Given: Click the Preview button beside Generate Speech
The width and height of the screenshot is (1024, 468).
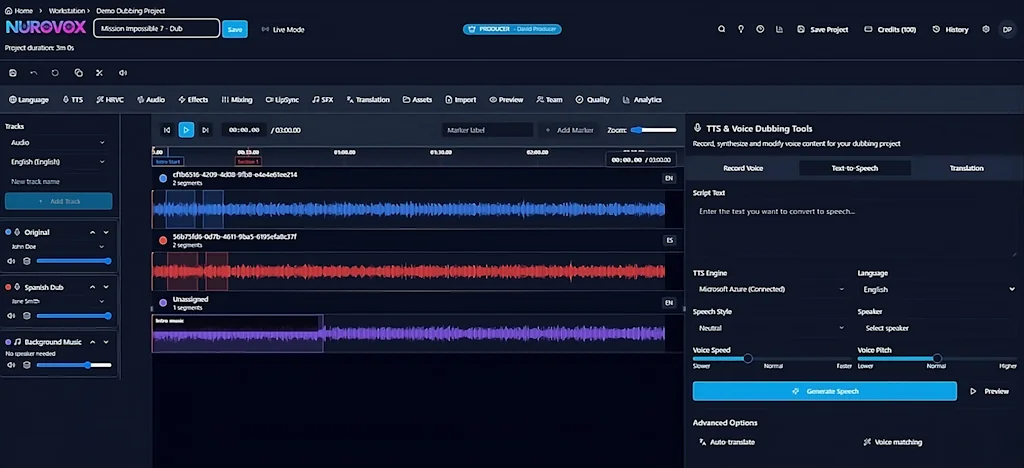Looking at the screenshot, I should click(989, 391).
